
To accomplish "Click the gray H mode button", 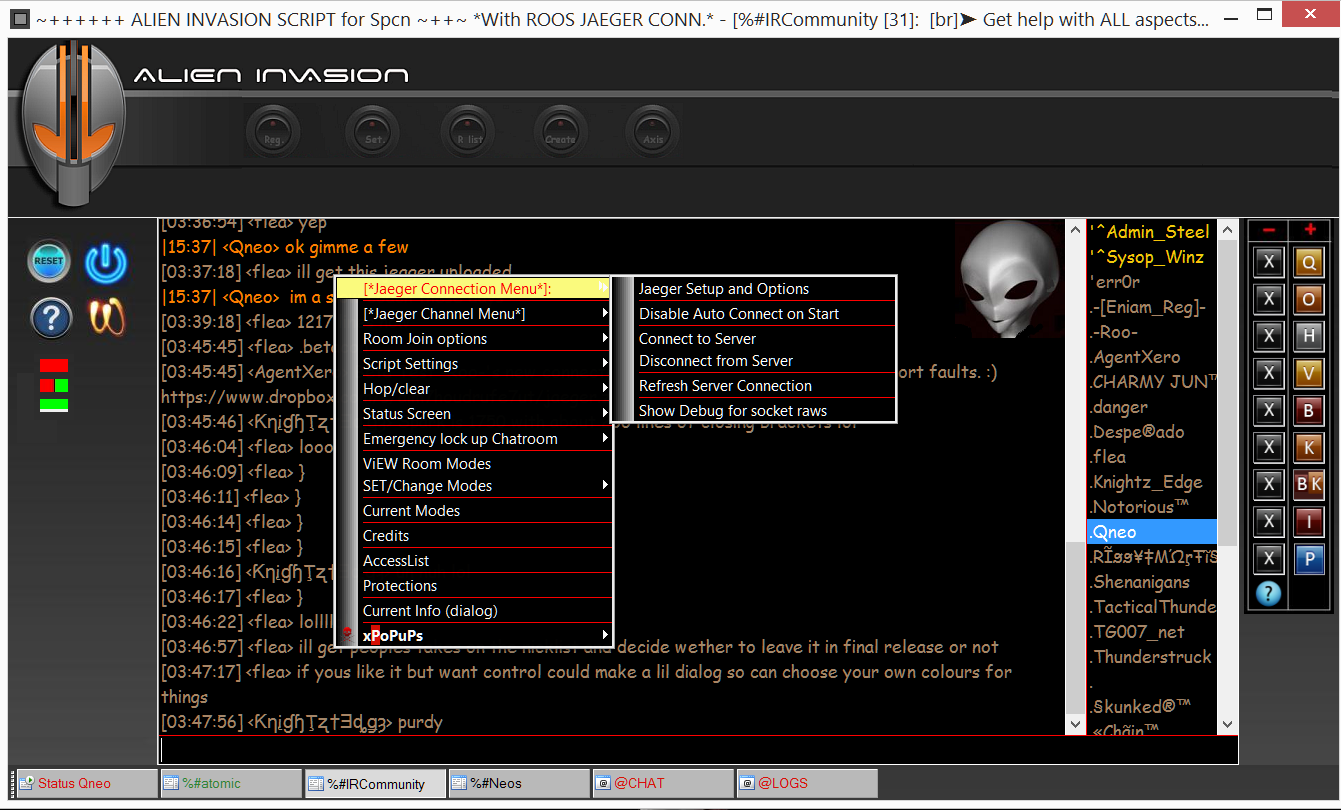I will [x=1309, y=336].
